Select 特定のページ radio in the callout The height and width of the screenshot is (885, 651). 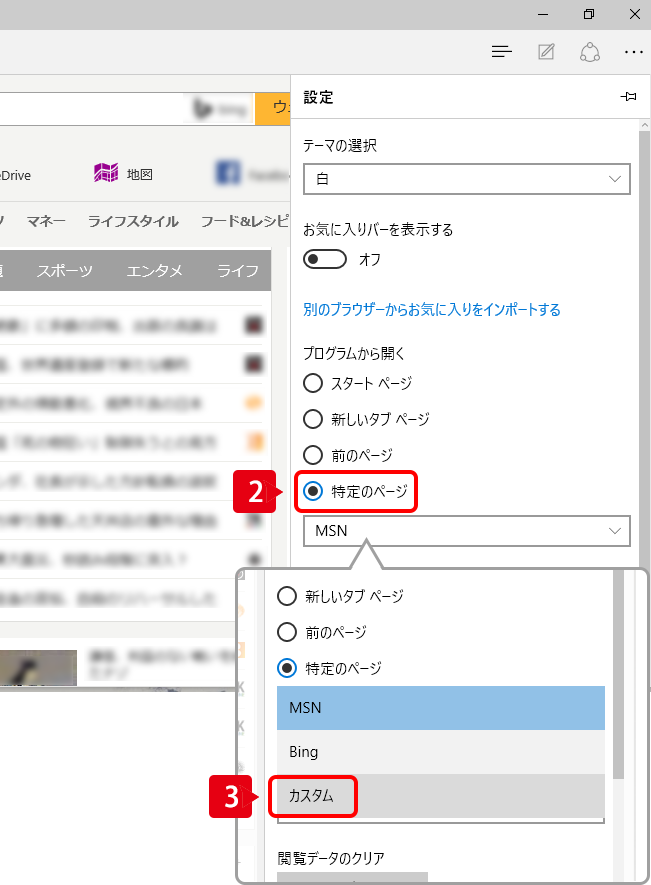[287, 668]
